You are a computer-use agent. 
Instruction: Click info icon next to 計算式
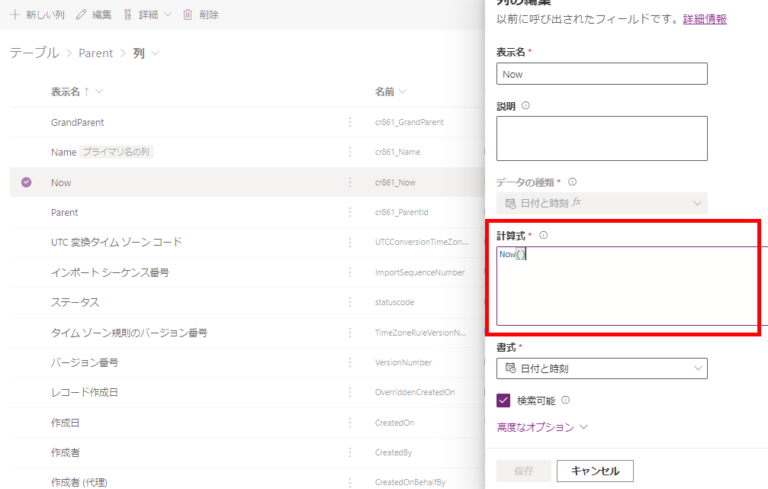point(543,235)
